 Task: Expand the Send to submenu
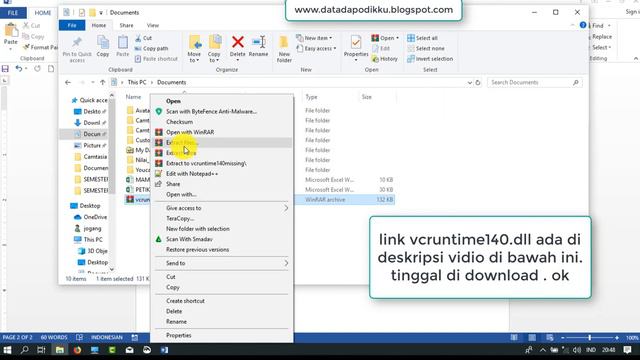point(286,263)
